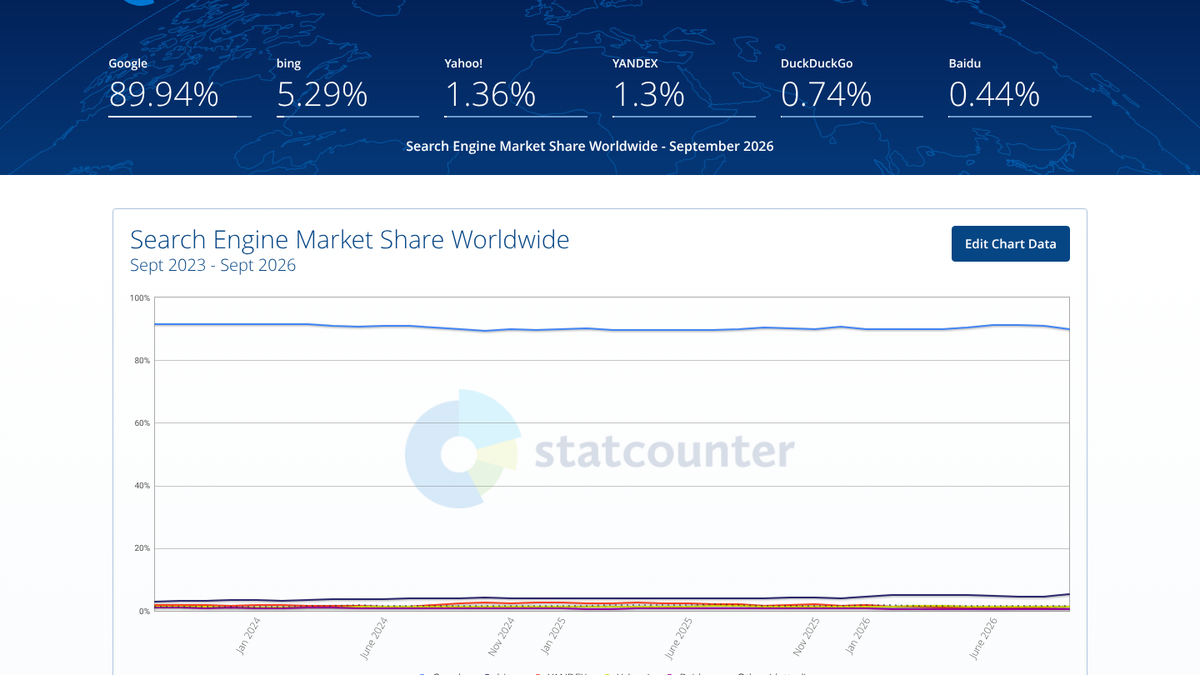Select the DuckDuckGo label in the stats bar

[x=817, y=63]
